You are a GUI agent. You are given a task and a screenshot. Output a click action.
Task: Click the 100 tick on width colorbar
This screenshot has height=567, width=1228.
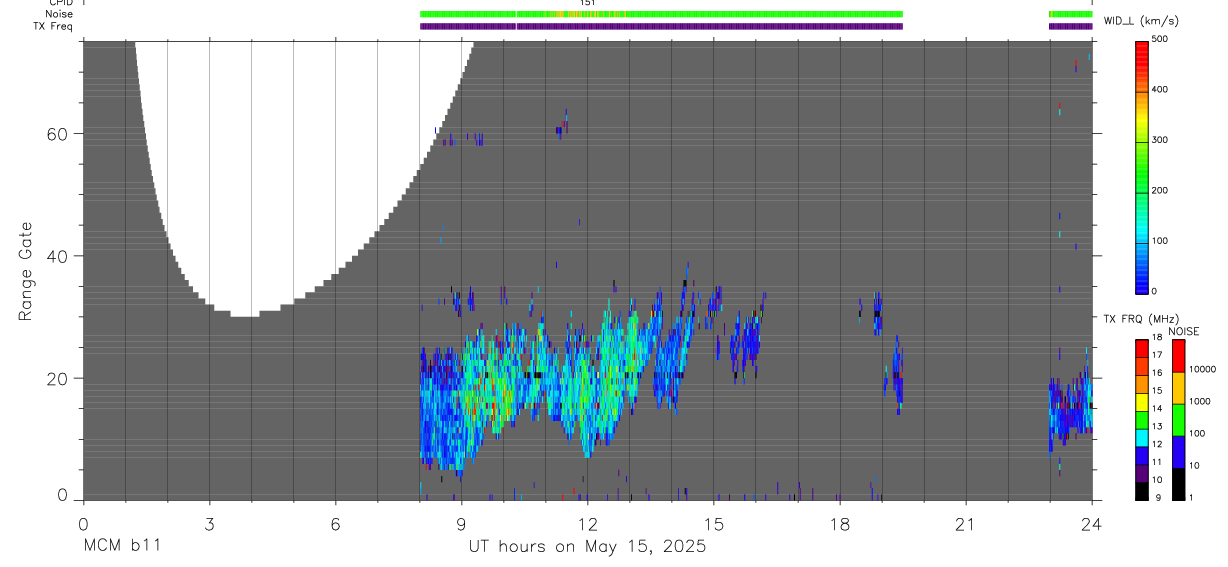pos(1160,241)
